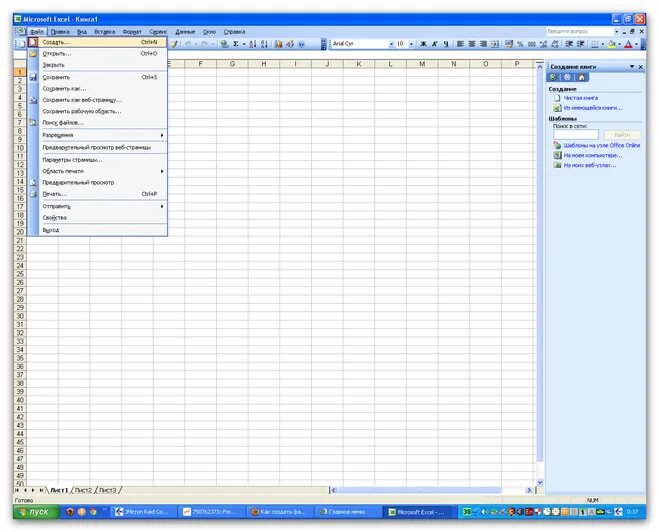Viewport: 659px width, 532px height.
Task: Click the 'Введите вопрос' help box
Action: click(x=580, y=32)
